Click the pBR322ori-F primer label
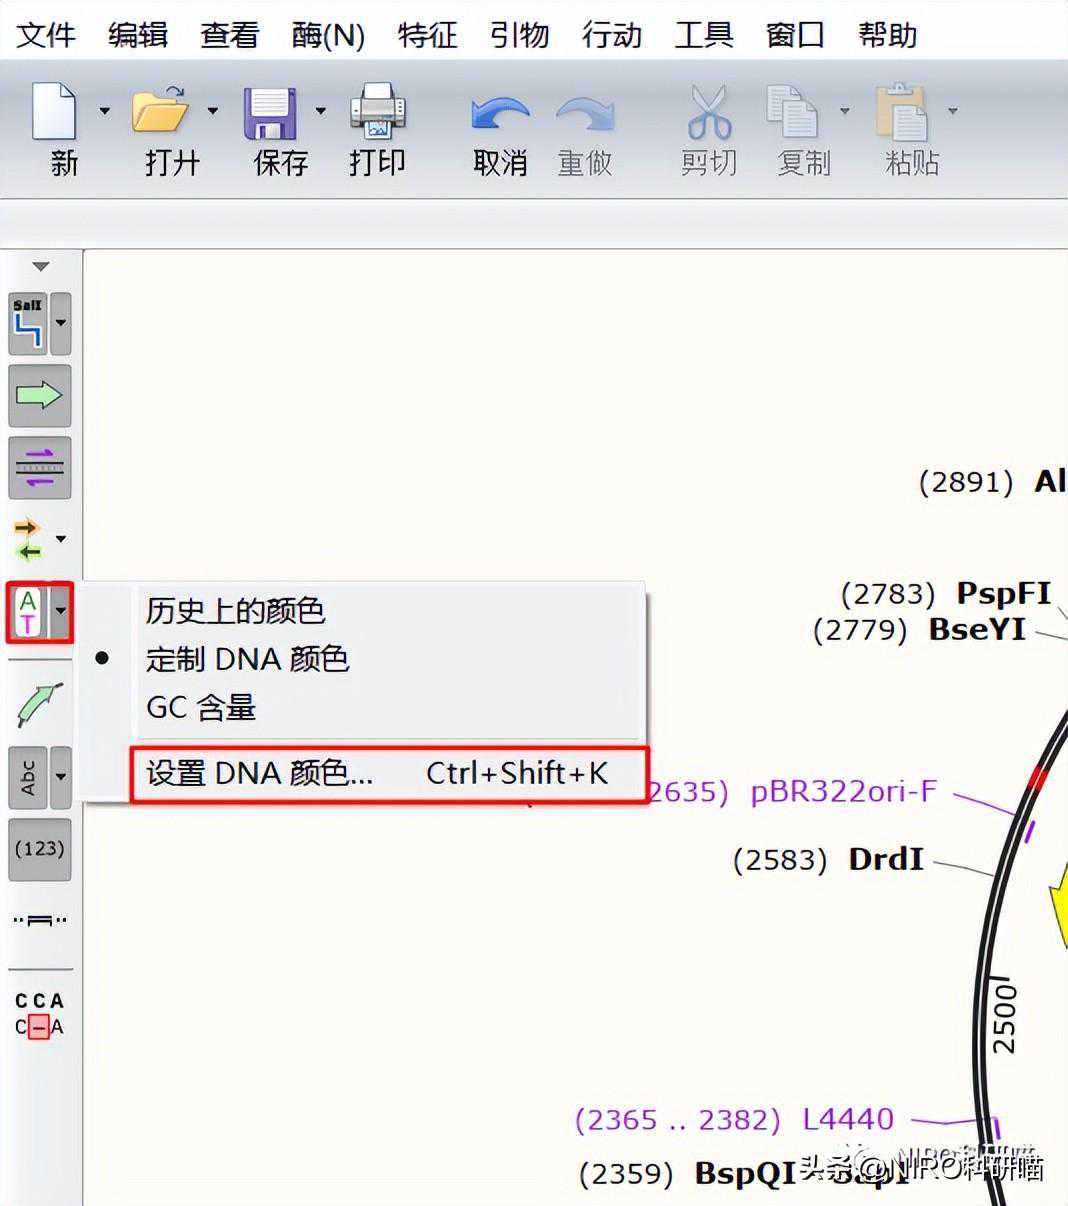The image size is (1068, 1206). tap(843, 792)
